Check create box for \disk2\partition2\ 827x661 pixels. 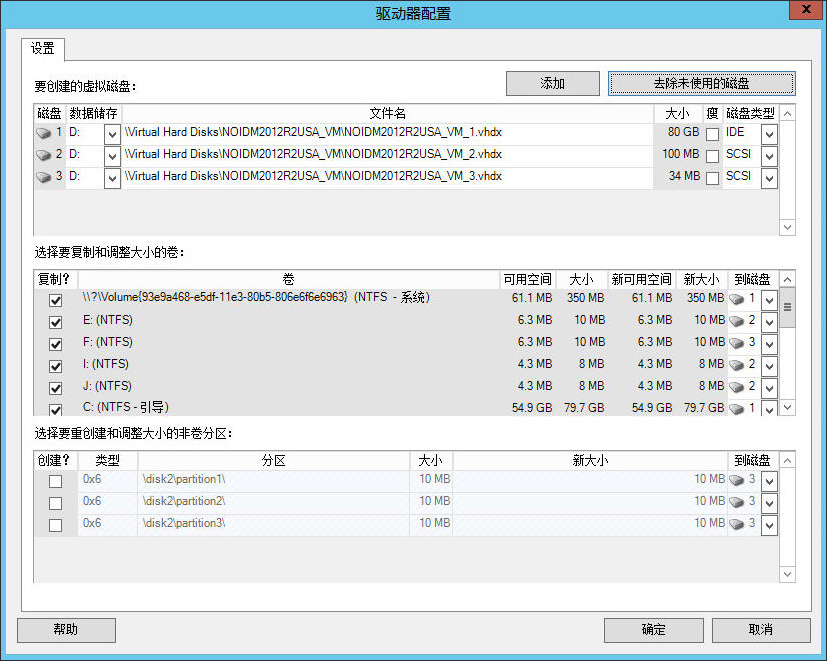coord(56,503)
